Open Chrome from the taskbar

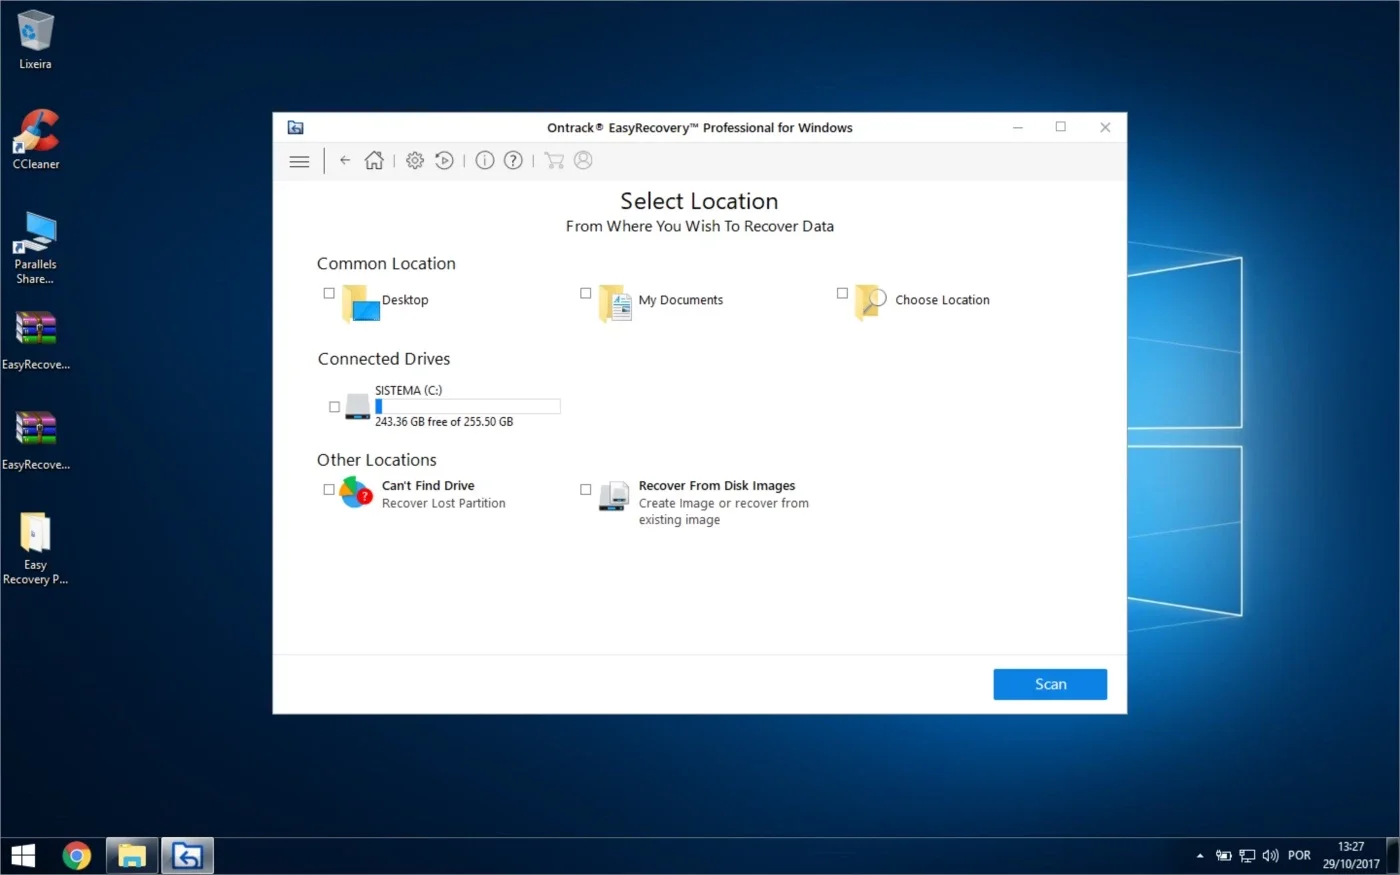pyautogui.click(x=77, y=856)
